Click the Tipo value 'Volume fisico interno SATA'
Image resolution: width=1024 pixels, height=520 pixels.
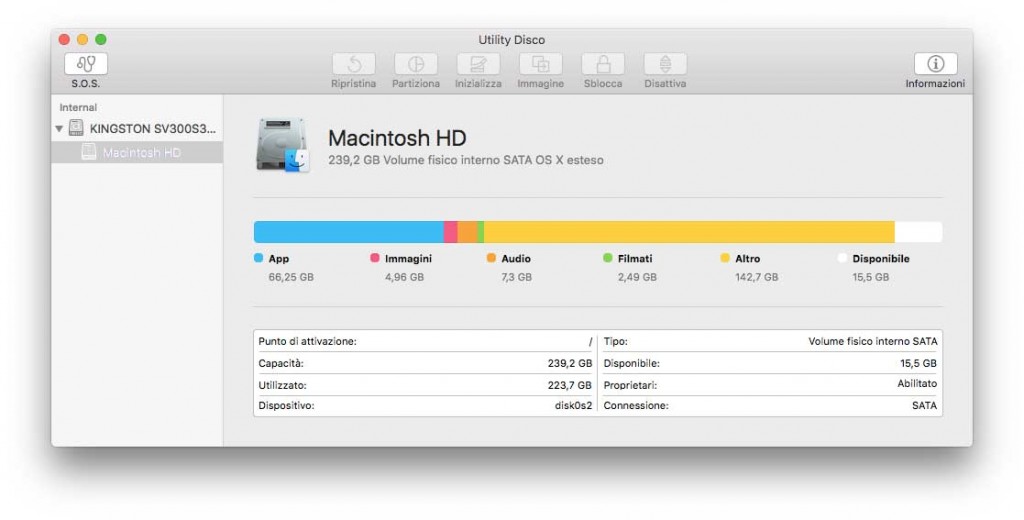tap(872, 342)
